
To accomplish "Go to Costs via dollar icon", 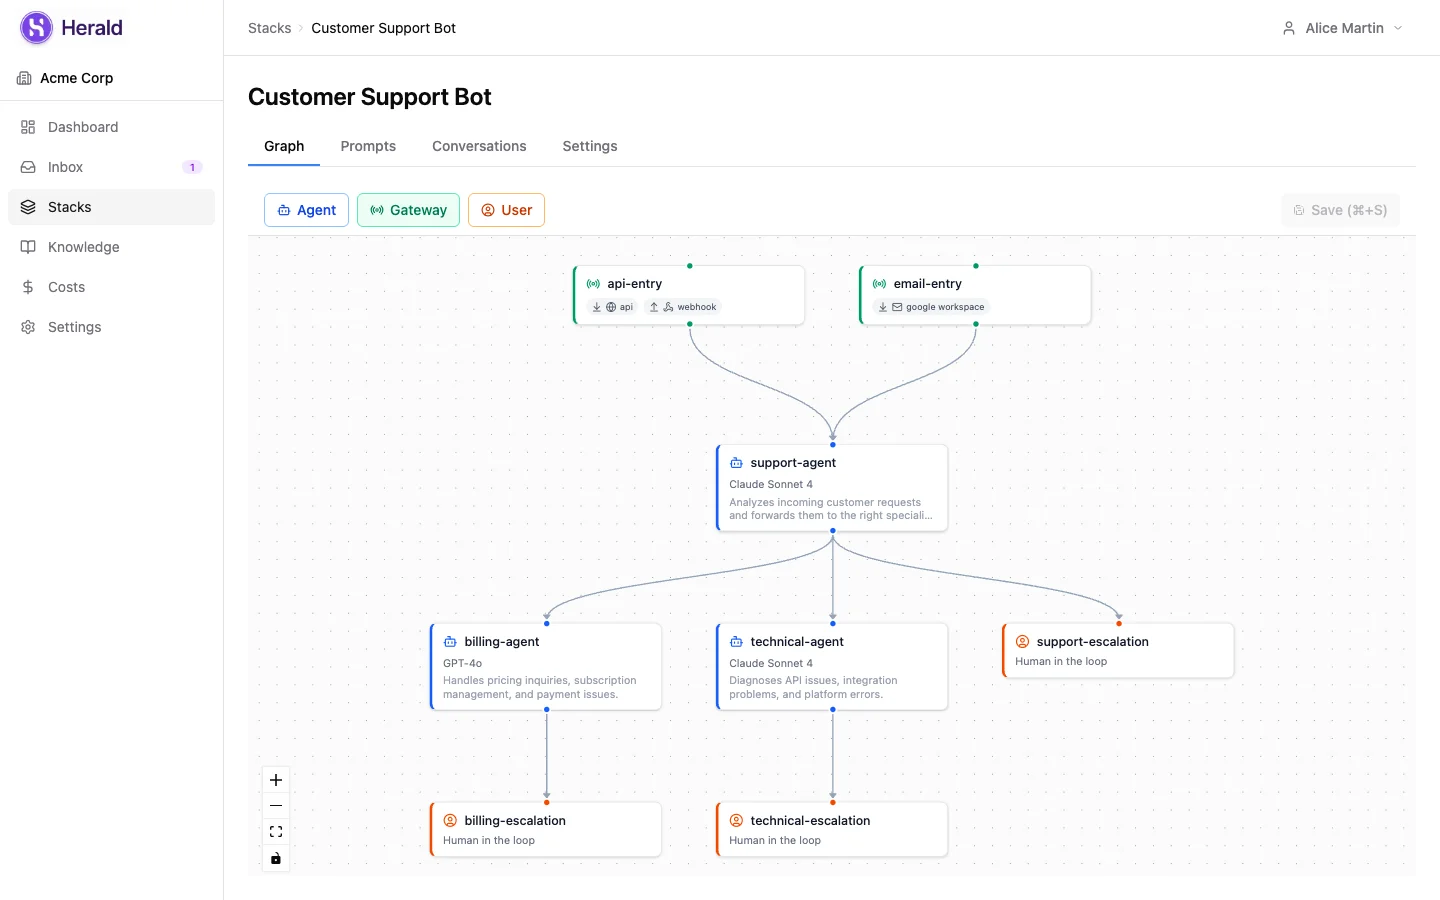I will 28,287.
